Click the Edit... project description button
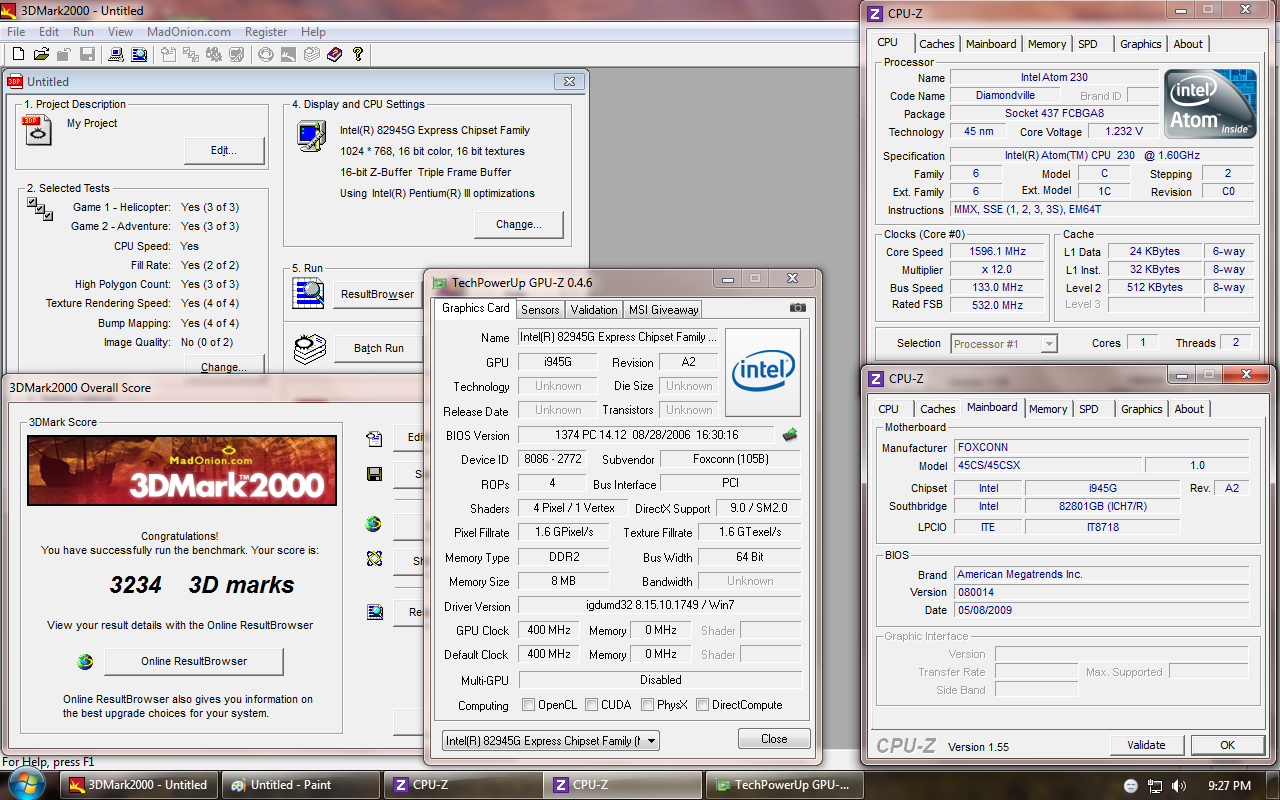Screen dimensions: 1280x800 [x=224, y=151]
